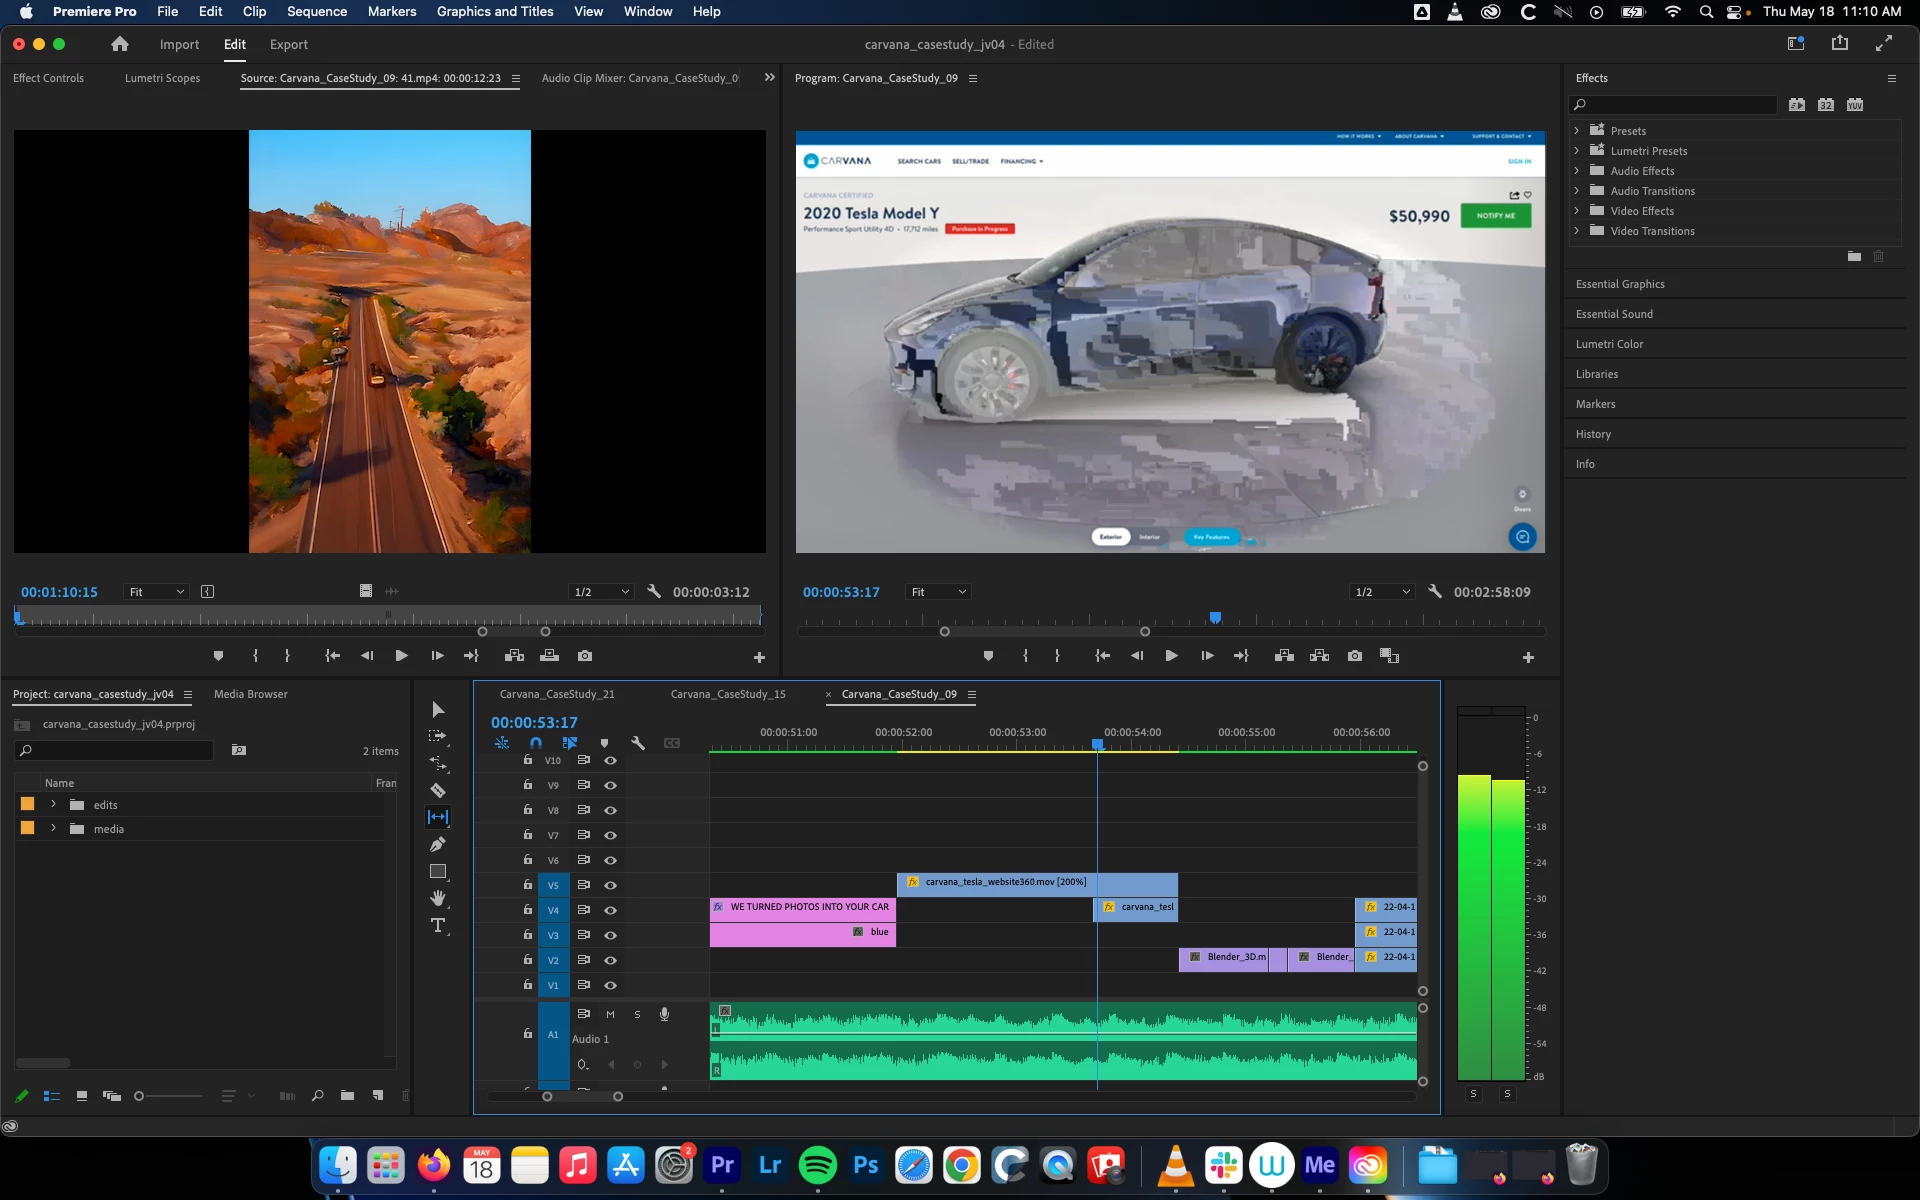Image resolution: width=1920 pixels, height=1200 pixels.
Task: Click New Bin icon in Project panel
Action: point(347,1096)
